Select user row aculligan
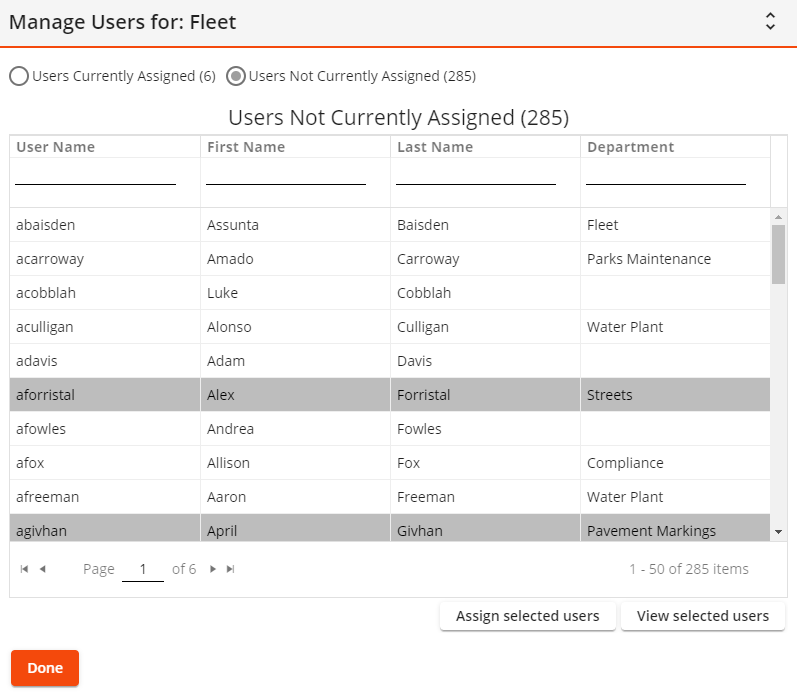 (390, 327)
